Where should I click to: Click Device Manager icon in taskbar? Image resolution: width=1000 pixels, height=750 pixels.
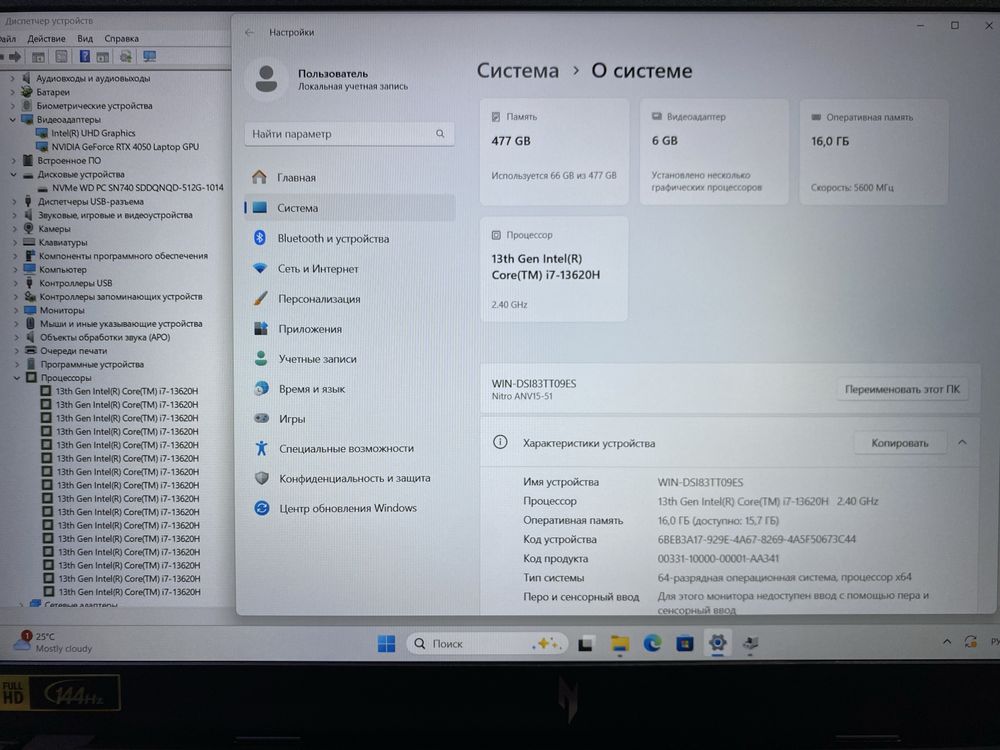click(x=751, y=643)
